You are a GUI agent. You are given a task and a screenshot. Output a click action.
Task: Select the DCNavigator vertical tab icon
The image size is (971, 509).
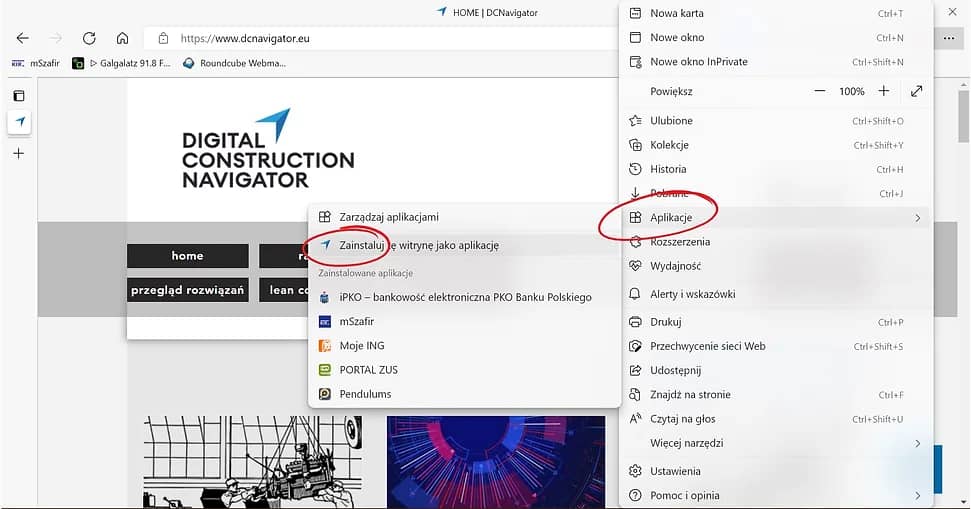coord(20,121)
